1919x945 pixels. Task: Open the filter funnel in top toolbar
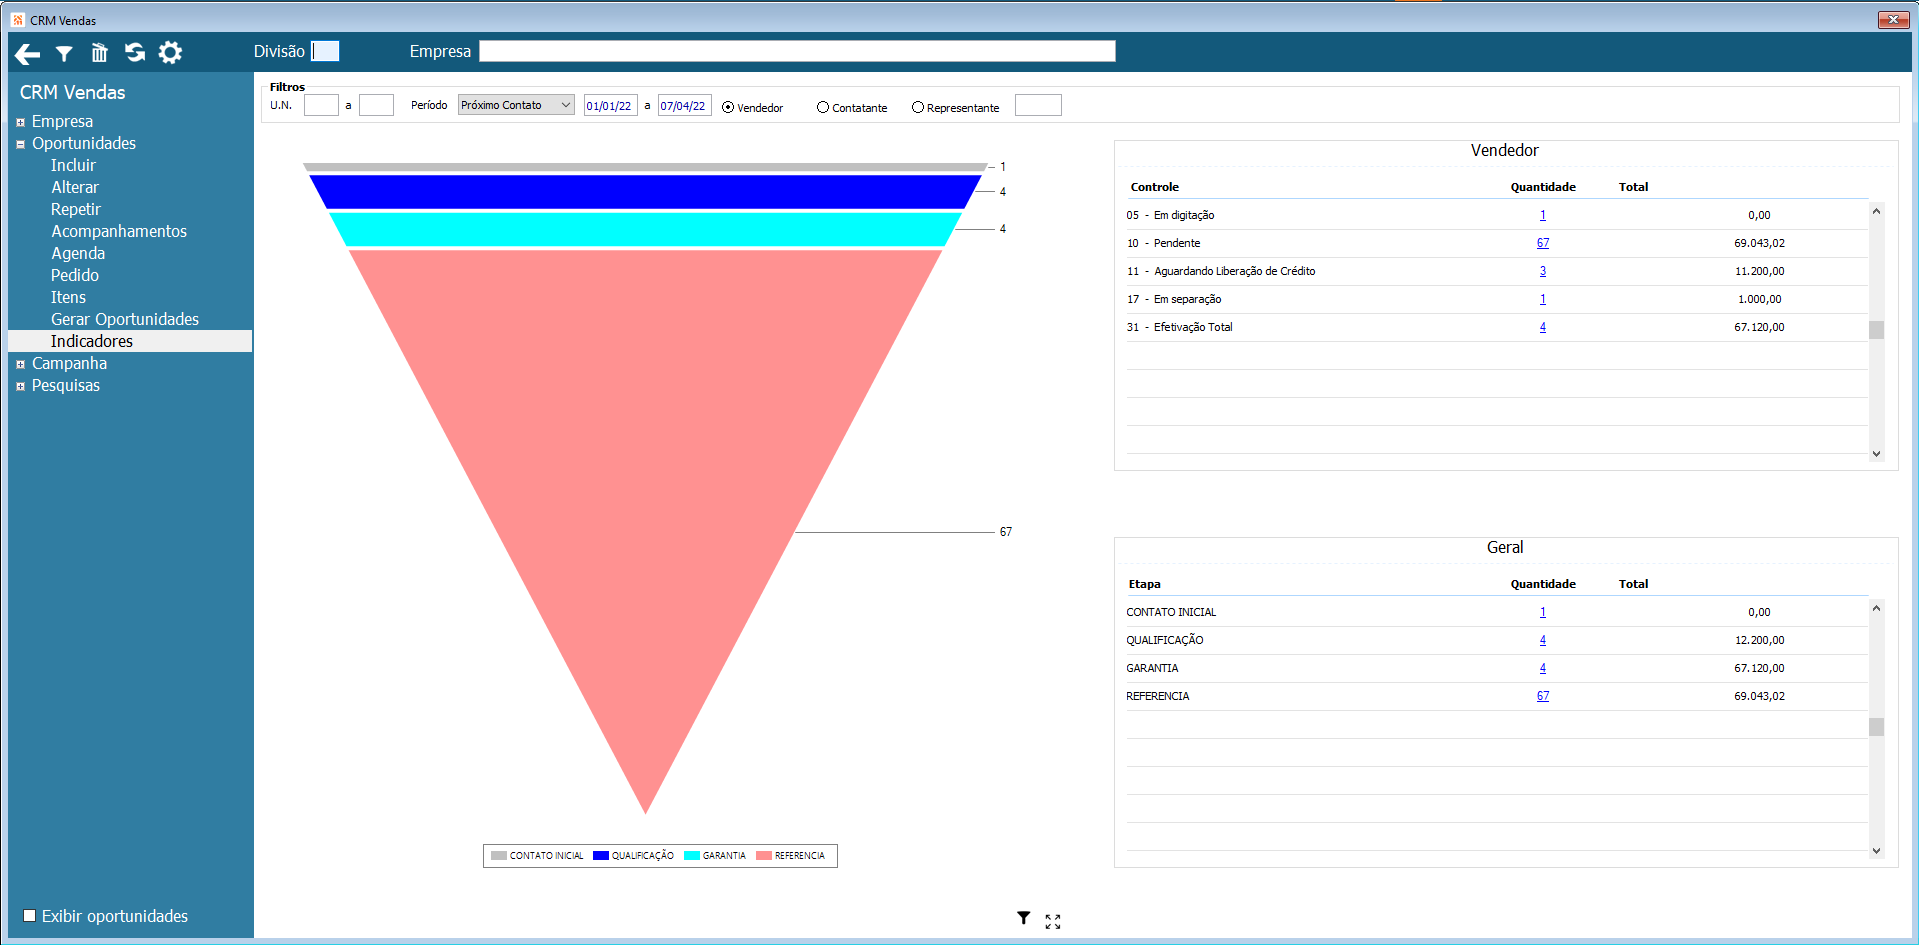click(x=64, y=53)
